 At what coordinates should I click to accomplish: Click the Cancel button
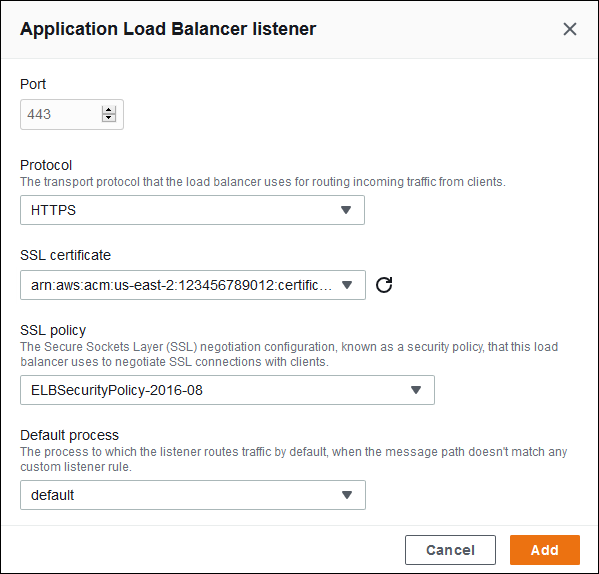click(x=450, y=550)
